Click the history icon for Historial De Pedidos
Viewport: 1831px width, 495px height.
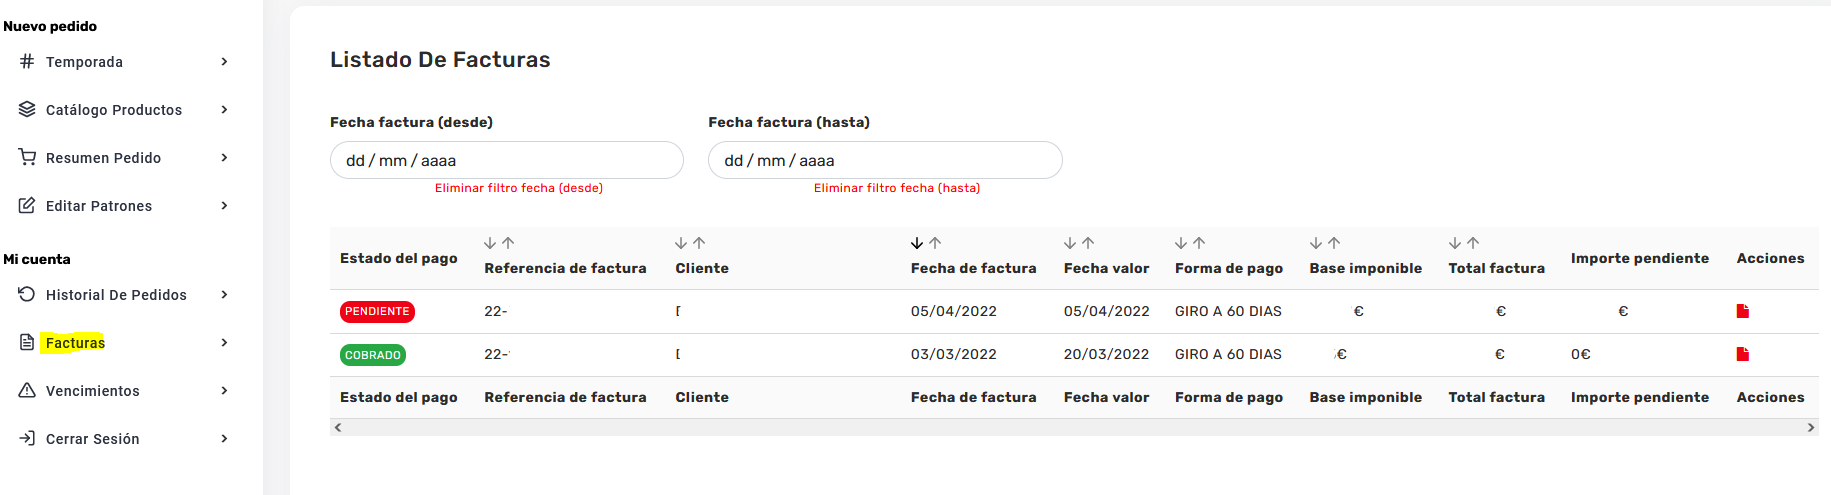coord(27,294)
